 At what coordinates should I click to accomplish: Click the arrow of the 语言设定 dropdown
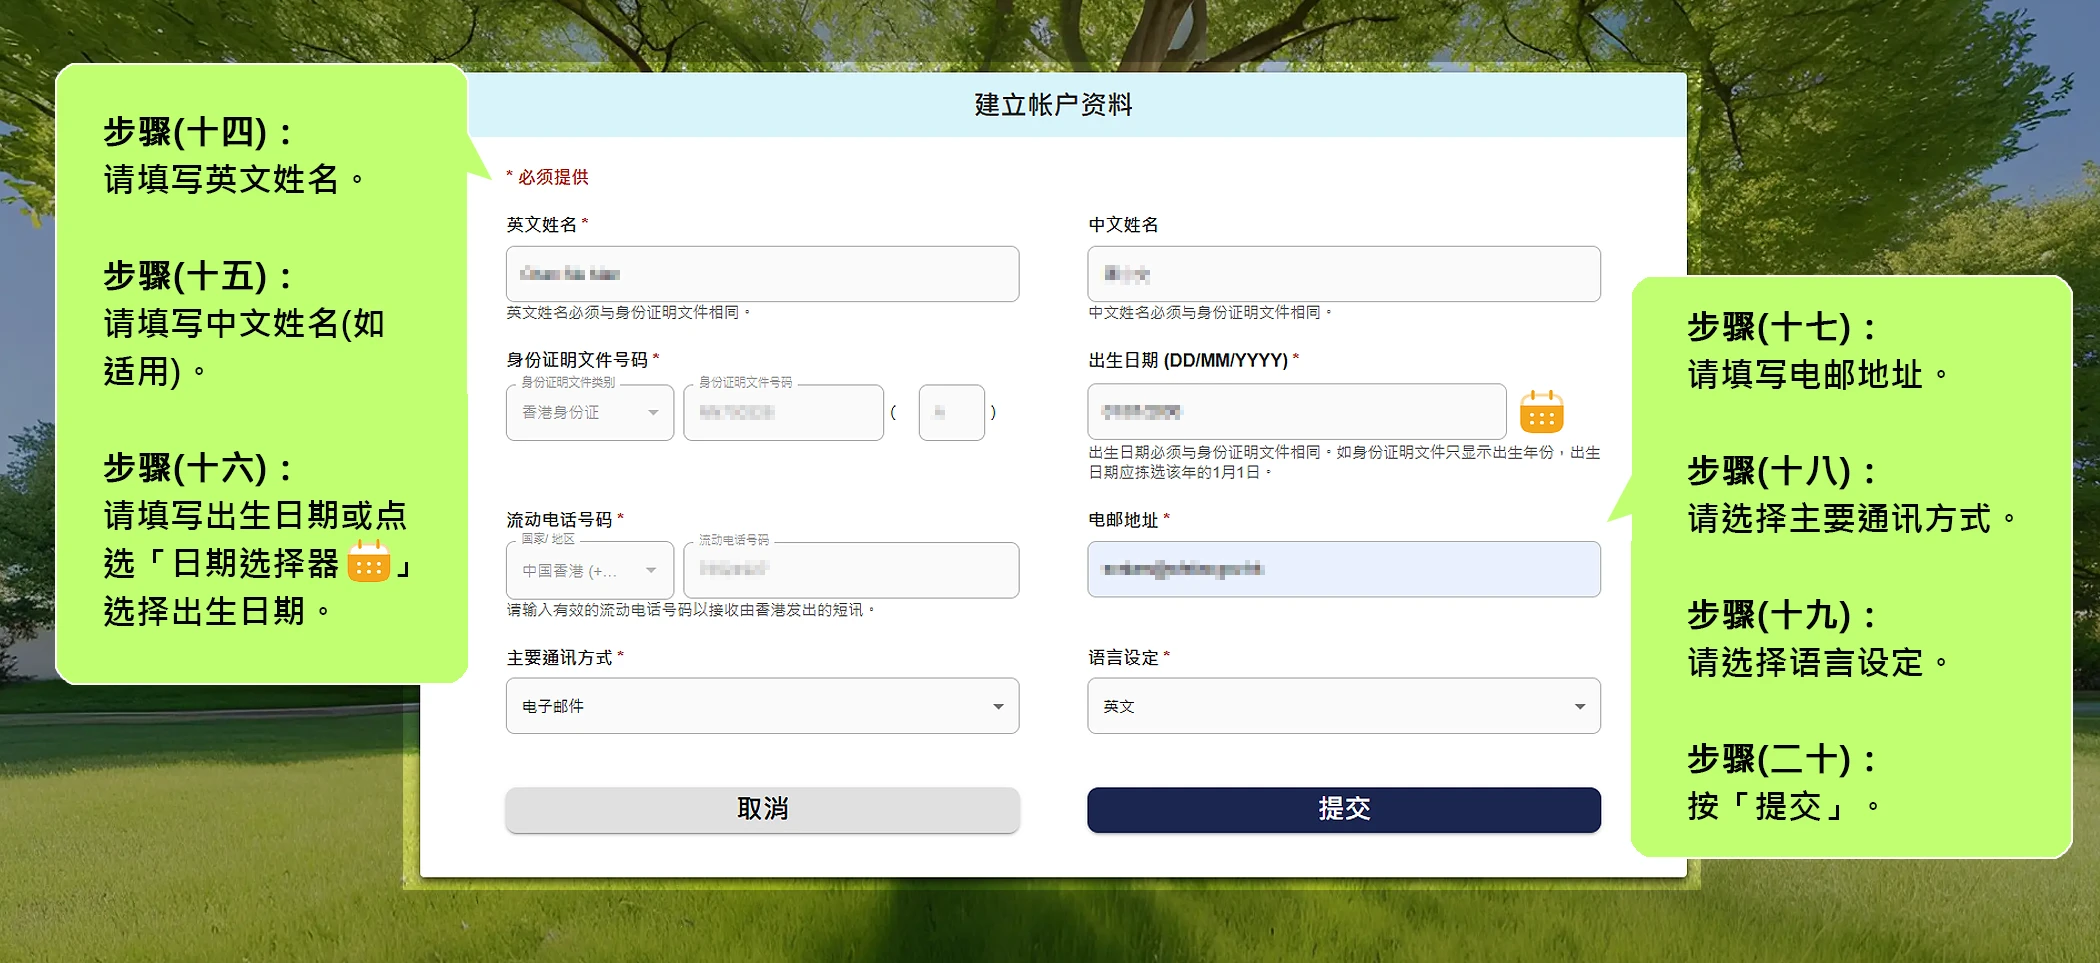[1579, 706]
